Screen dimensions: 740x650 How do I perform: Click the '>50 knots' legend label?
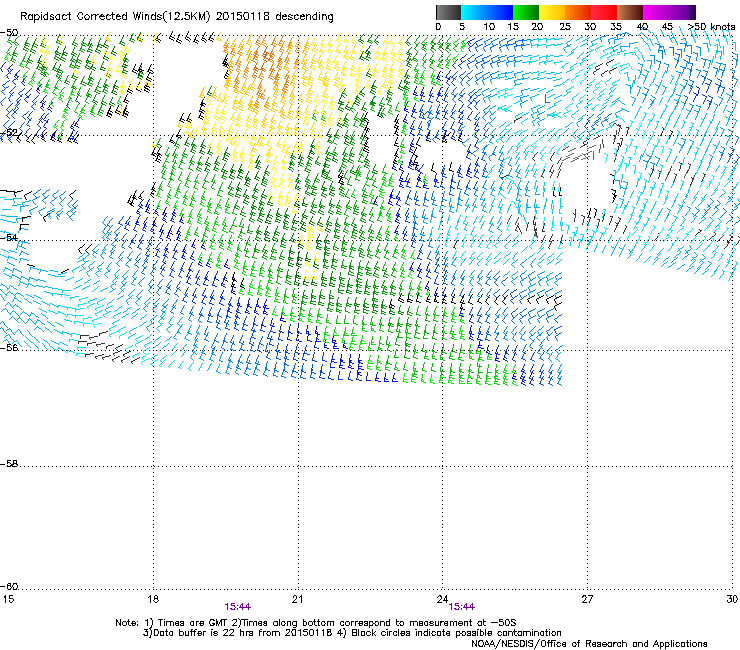(711, 27)
